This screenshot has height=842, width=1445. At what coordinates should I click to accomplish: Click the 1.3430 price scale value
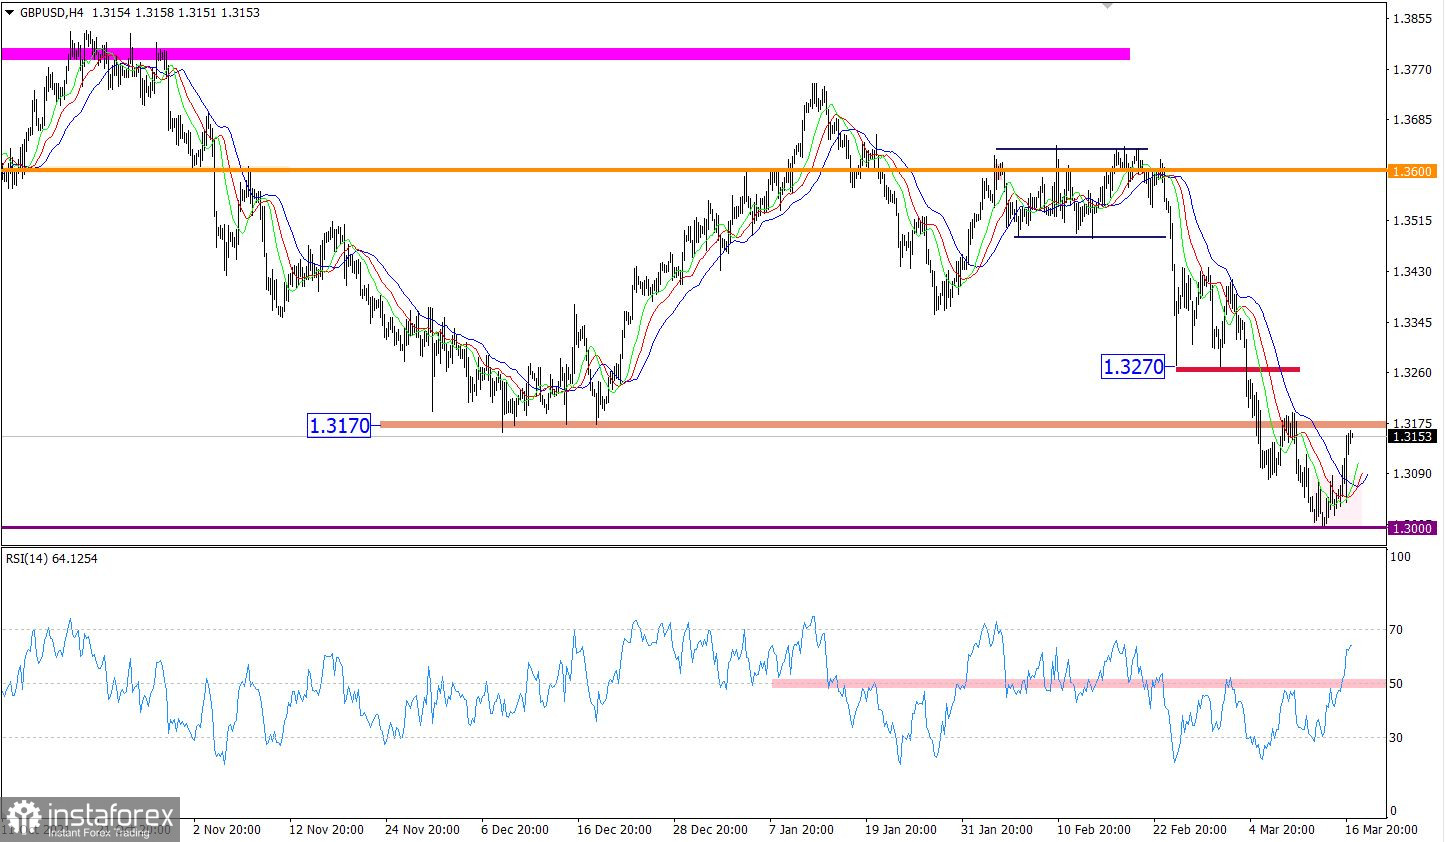1415,272
